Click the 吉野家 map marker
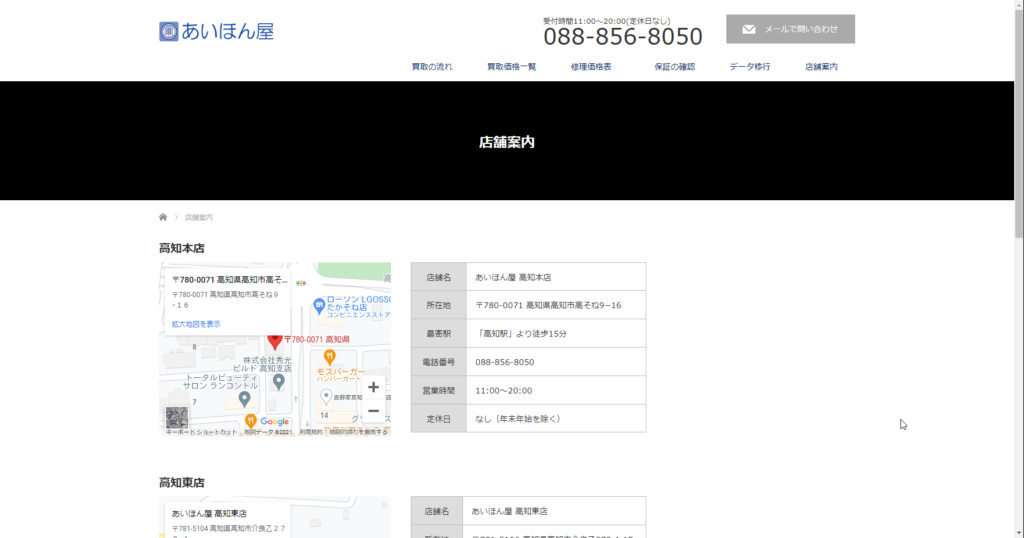The height and width of the screenshot is (538, 1024). pos(326,396)
